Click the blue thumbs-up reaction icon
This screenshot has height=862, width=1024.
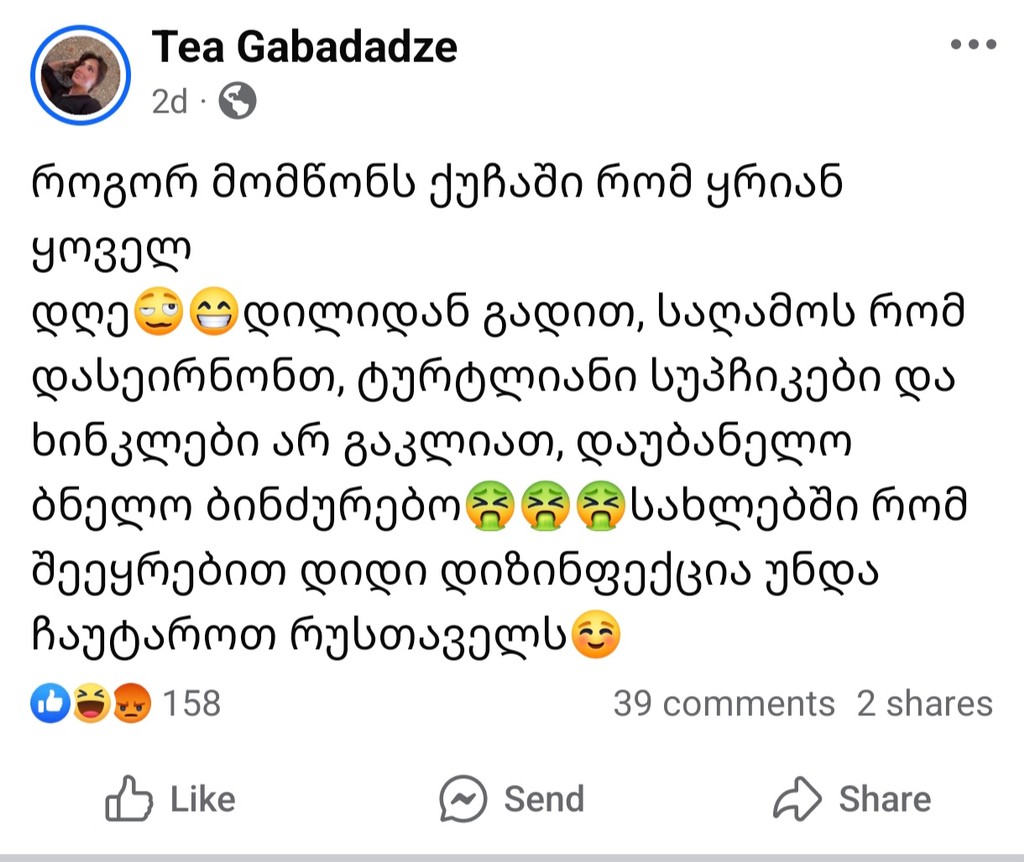(x=51, y=704)
